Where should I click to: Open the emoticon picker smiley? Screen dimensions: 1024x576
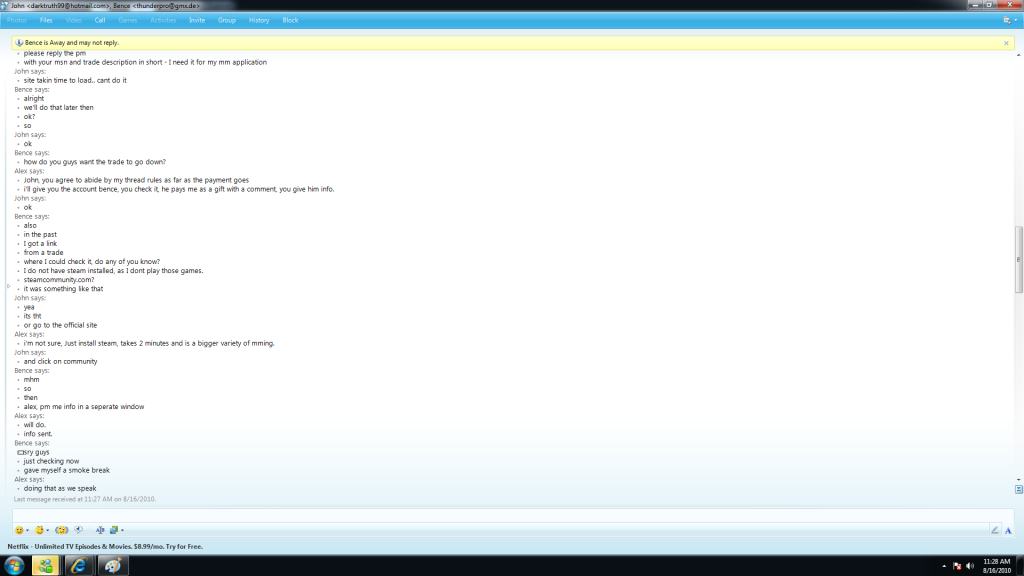pos(19,530)
